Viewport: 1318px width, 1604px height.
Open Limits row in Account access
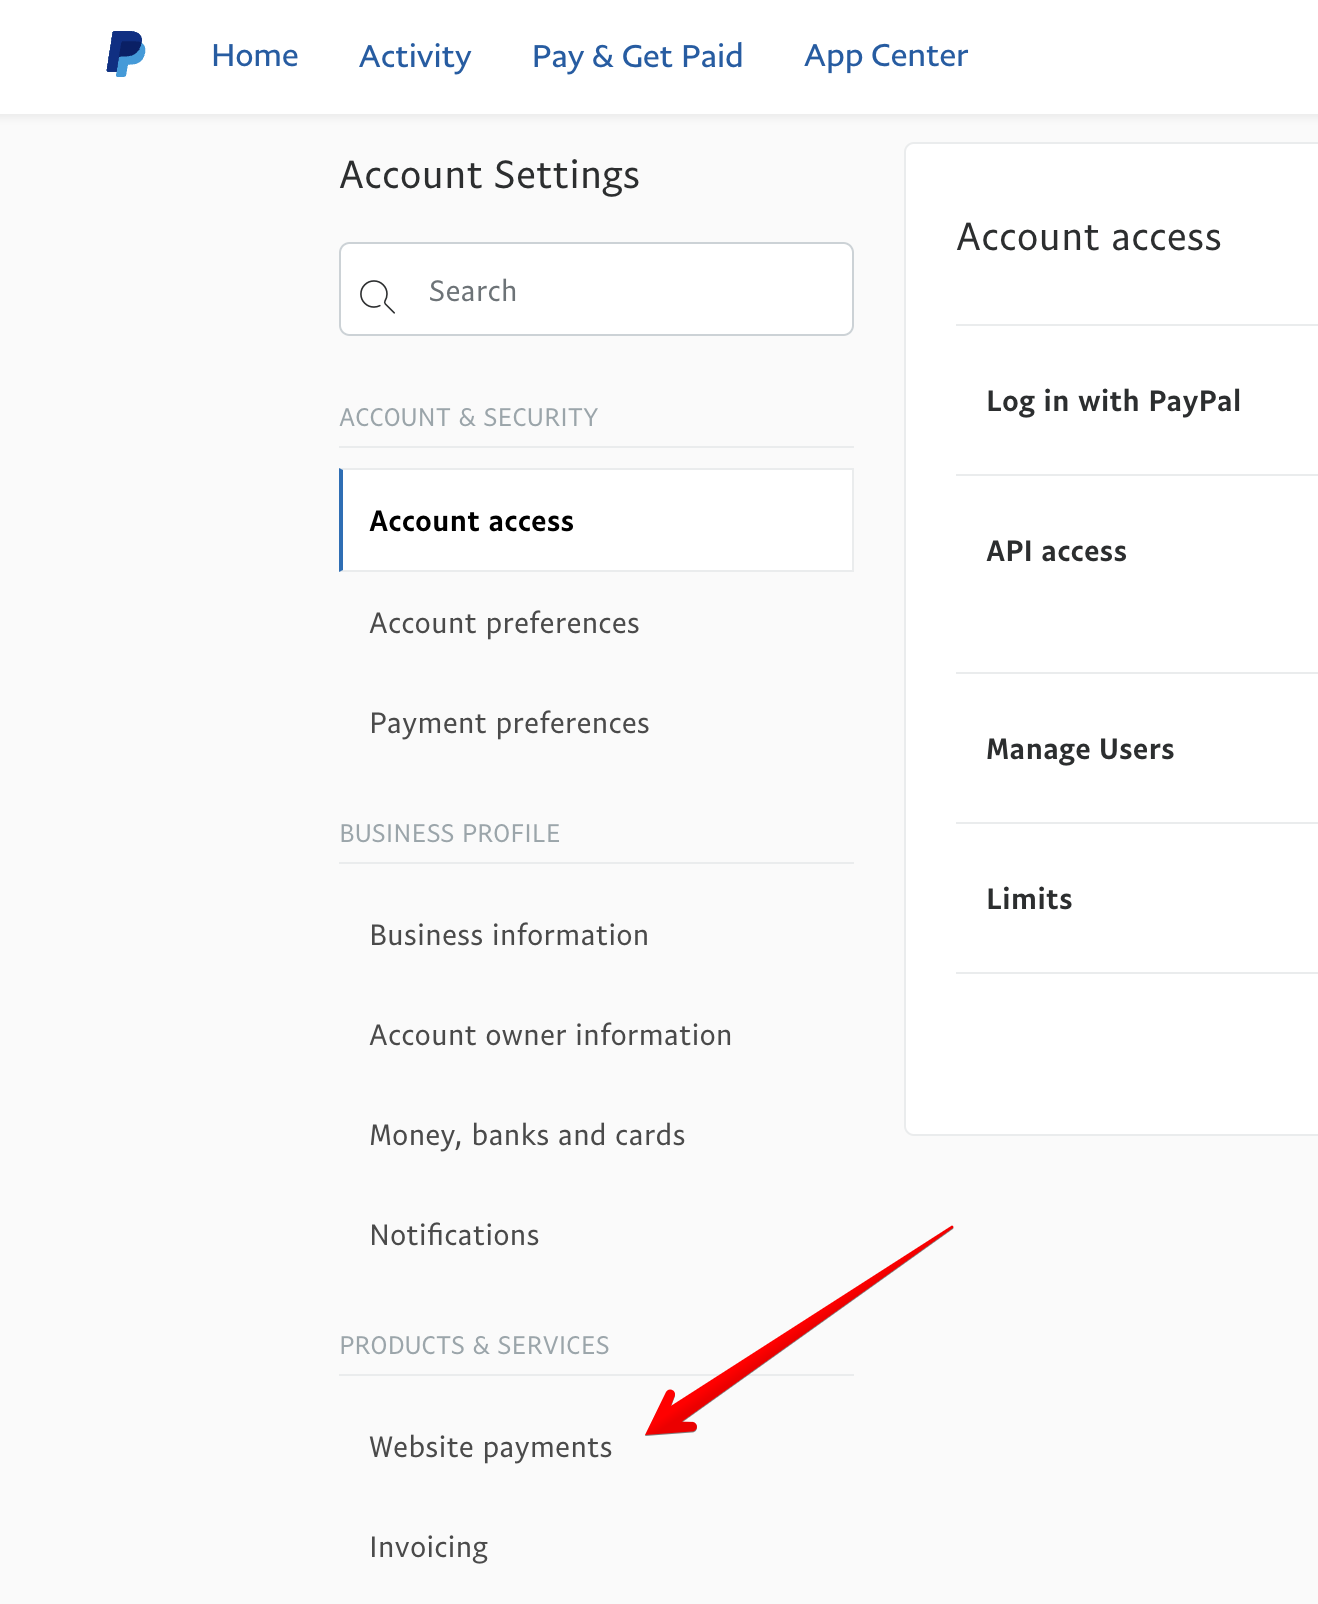(x=1029, y=899)
